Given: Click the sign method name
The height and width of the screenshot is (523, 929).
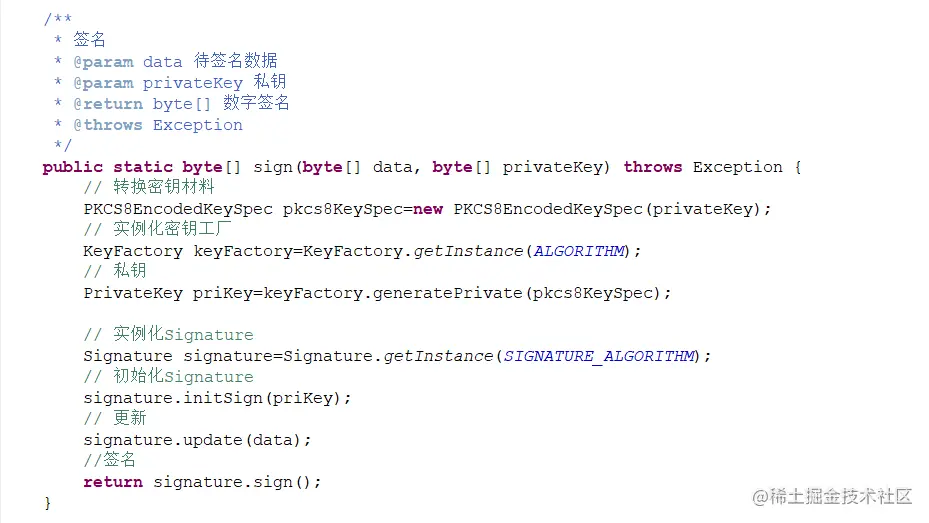Looking at the screenshot, I should [x=273, y=168].
